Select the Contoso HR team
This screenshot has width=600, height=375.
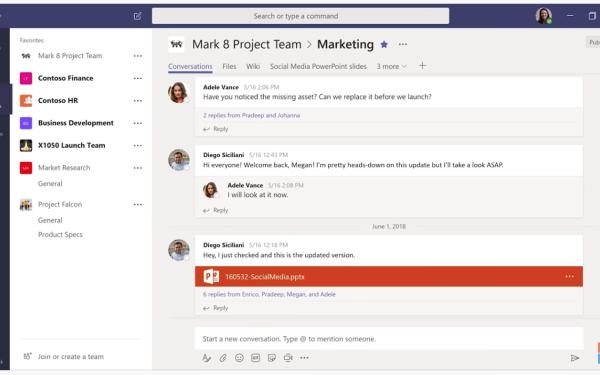[58, 101]
